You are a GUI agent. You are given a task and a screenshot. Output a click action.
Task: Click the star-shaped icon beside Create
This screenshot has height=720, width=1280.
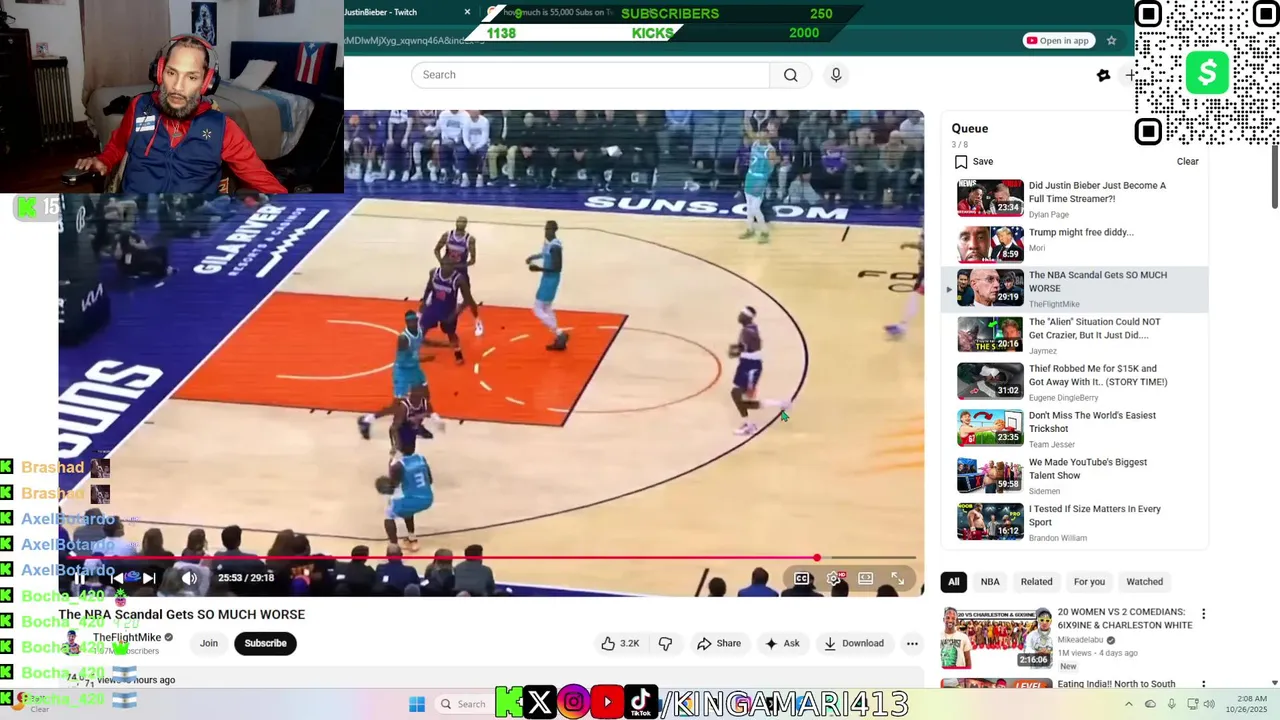[x=1104, y=75]
